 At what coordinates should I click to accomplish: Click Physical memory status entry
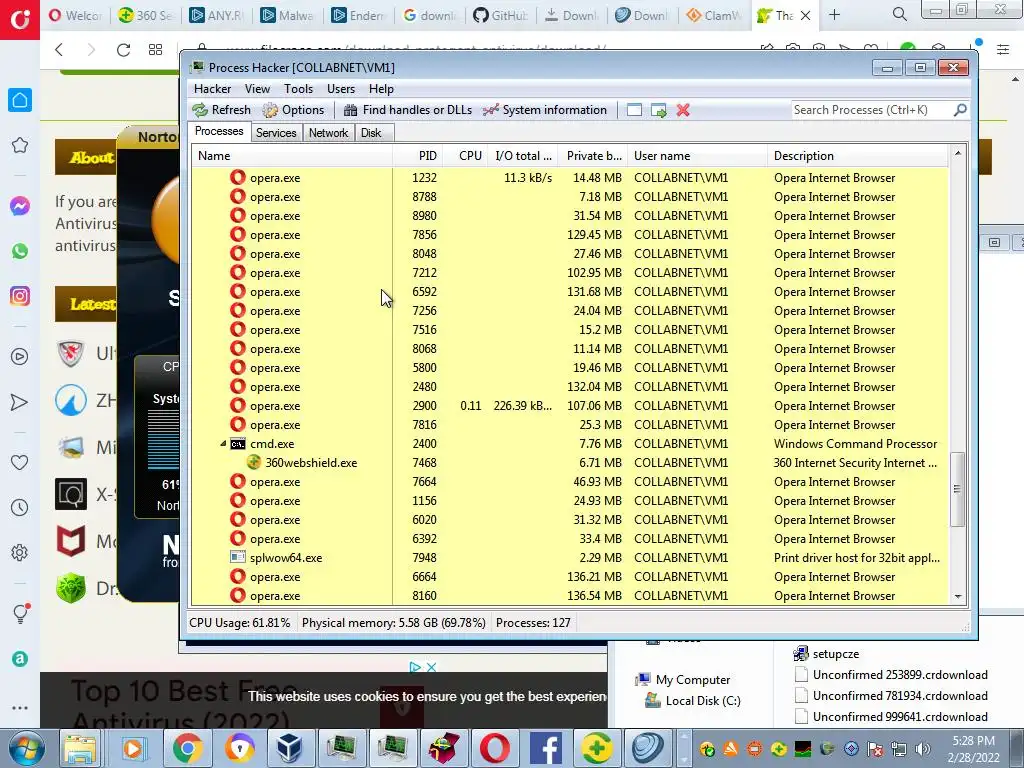[x=393, y=622]
